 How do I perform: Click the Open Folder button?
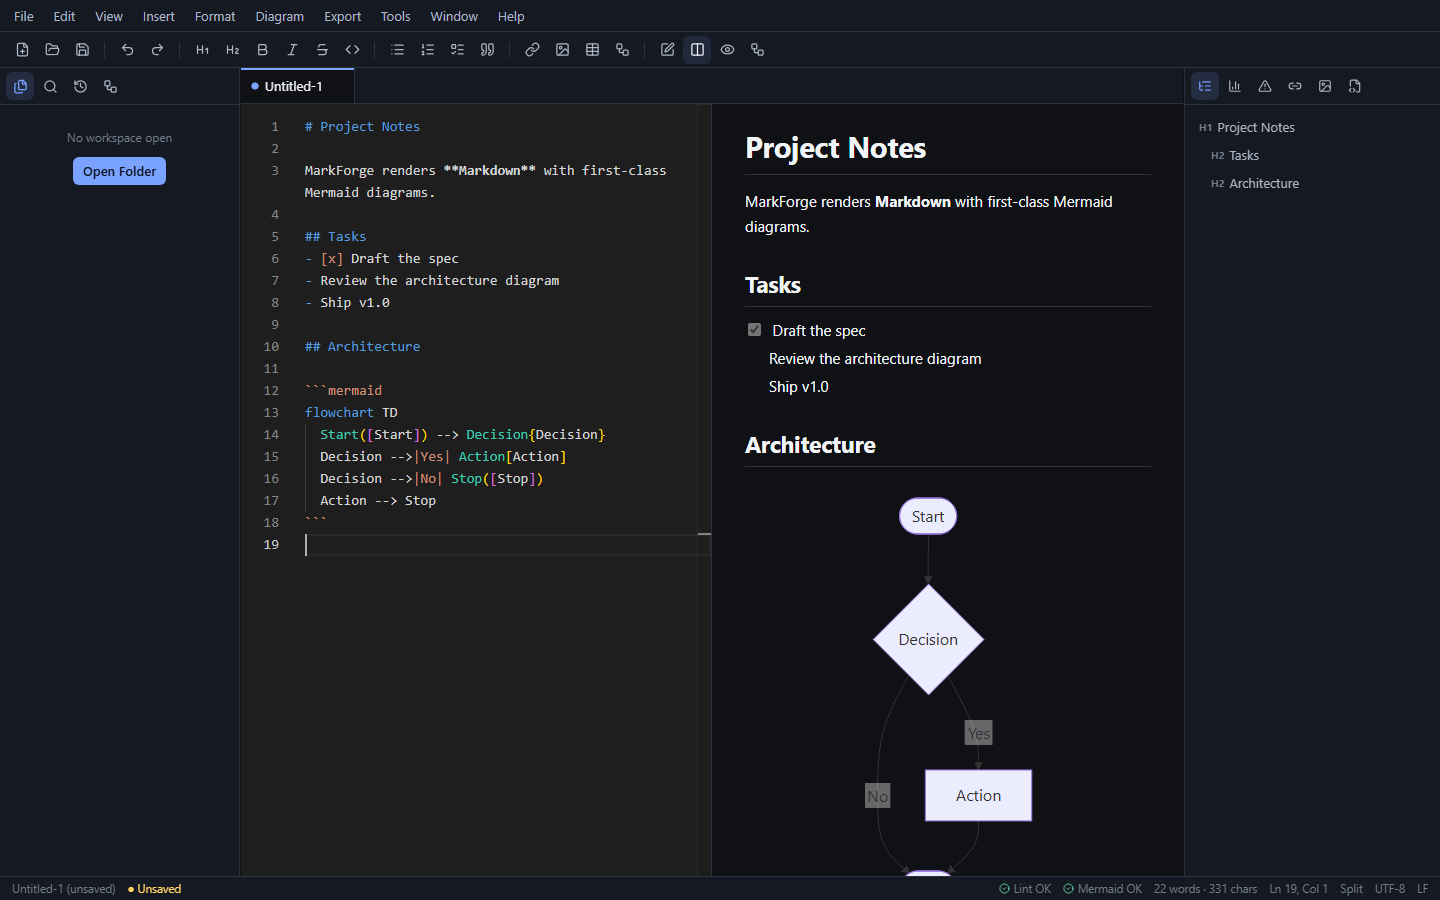pyautogui.click(x=120, y=172)
